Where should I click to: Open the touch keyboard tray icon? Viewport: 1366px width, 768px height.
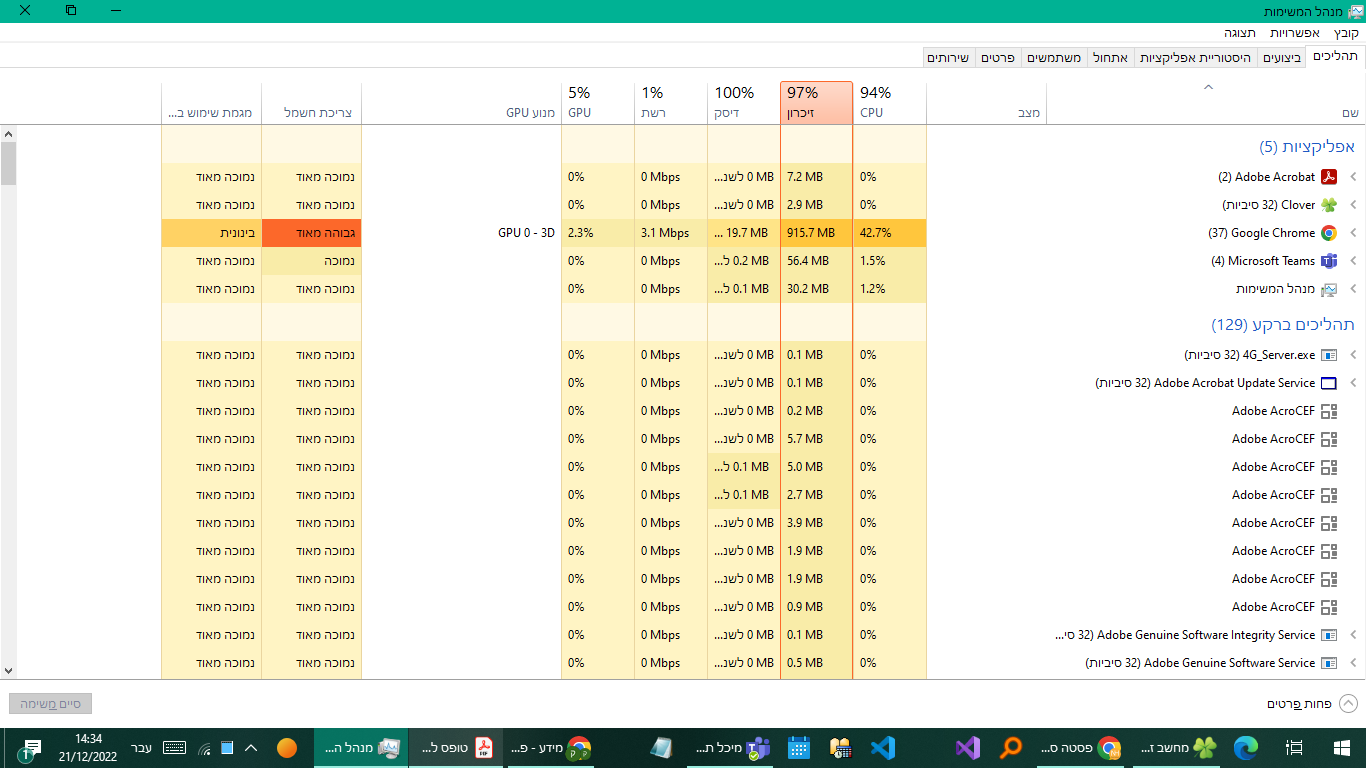[174, 748]
